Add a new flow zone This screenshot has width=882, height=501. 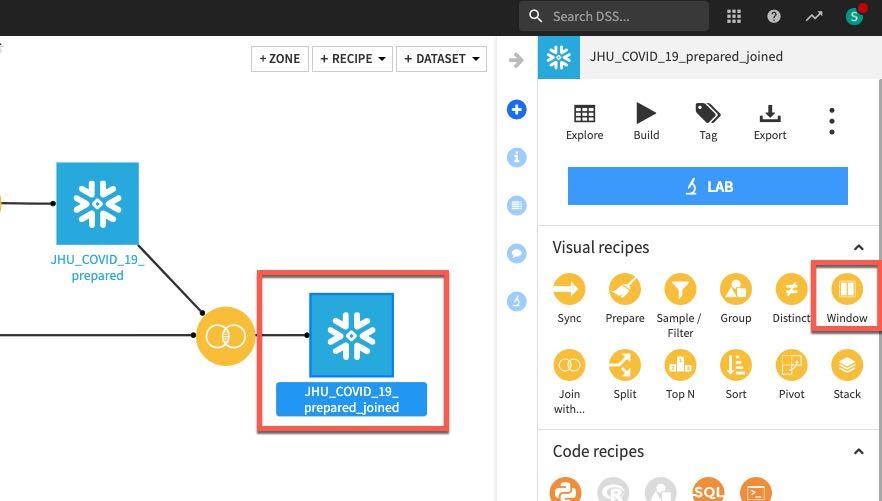tap(280, 59)
